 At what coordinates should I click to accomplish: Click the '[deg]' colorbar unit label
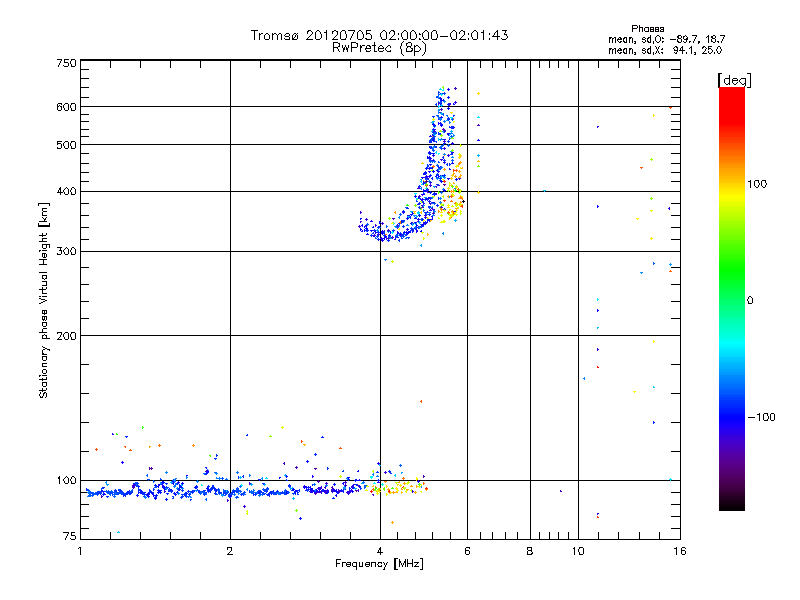734,80
